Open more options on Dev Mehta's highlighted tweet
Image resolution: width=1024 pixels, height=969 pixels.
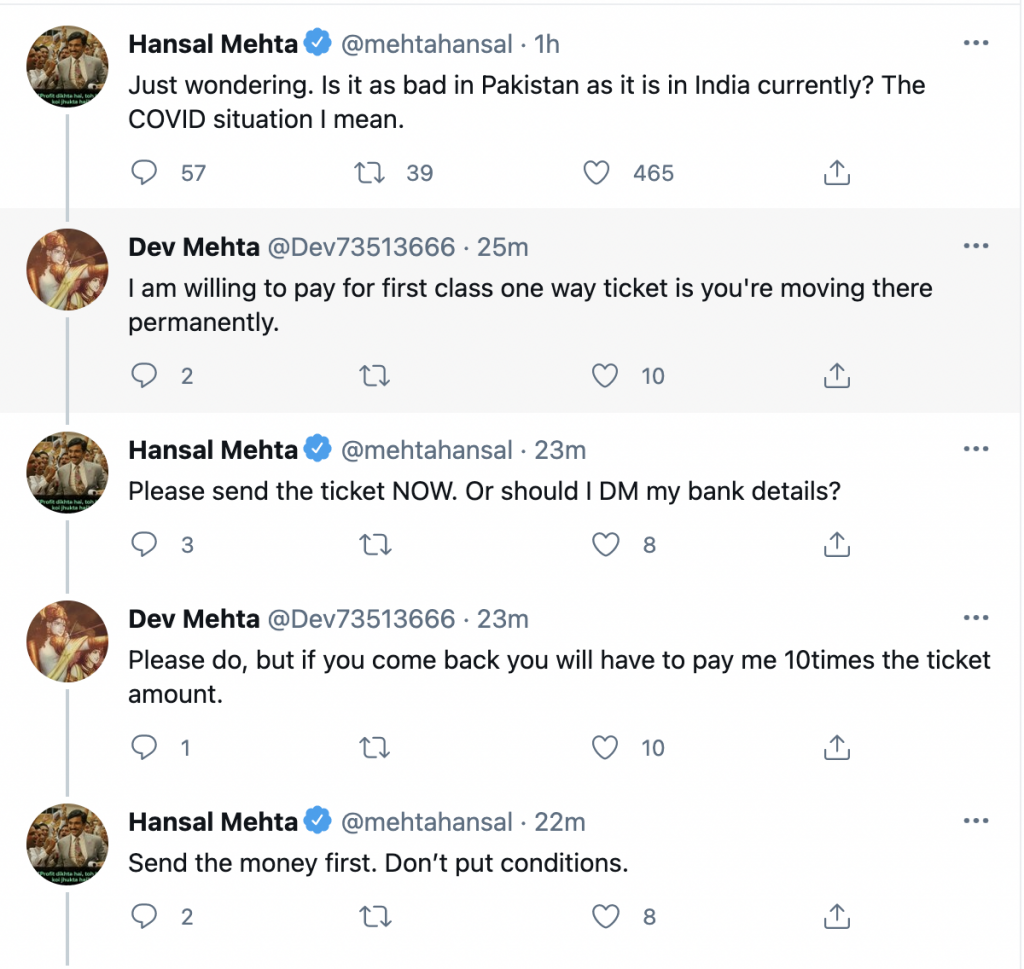(x=975, y=247)
